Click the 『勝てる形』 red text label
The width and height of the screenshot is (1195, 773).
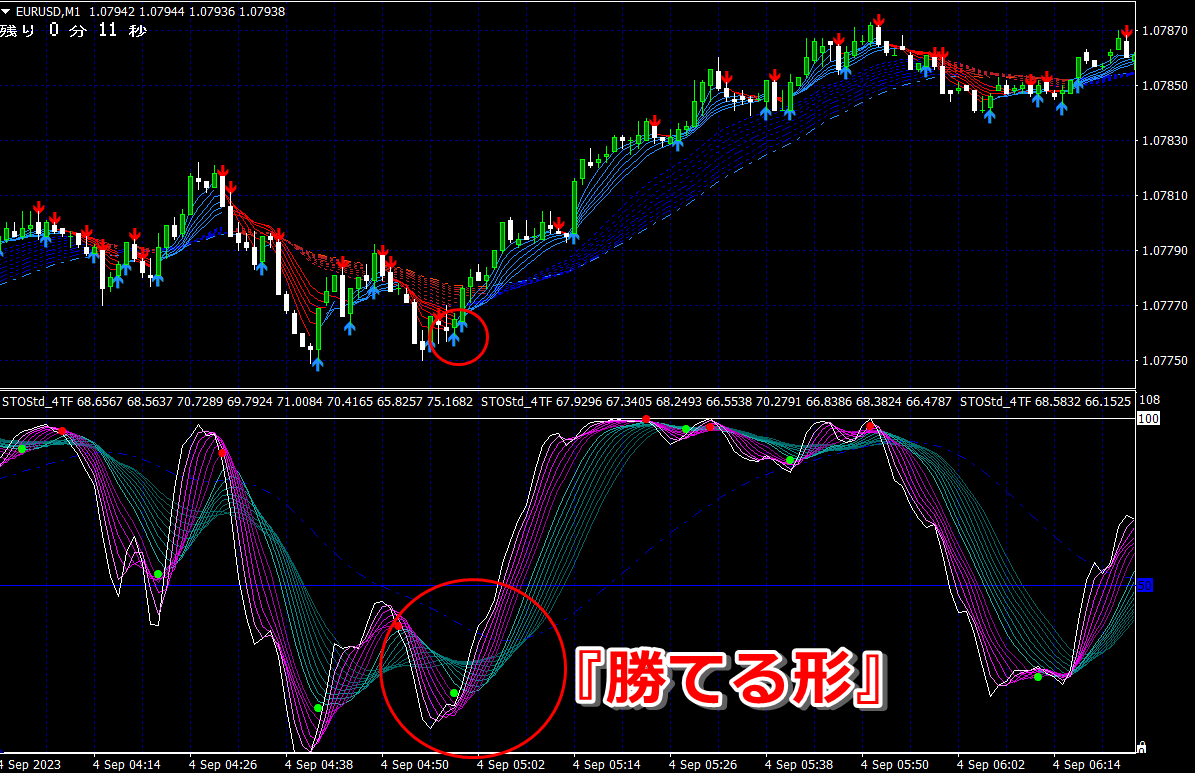[x=730, y=678]
